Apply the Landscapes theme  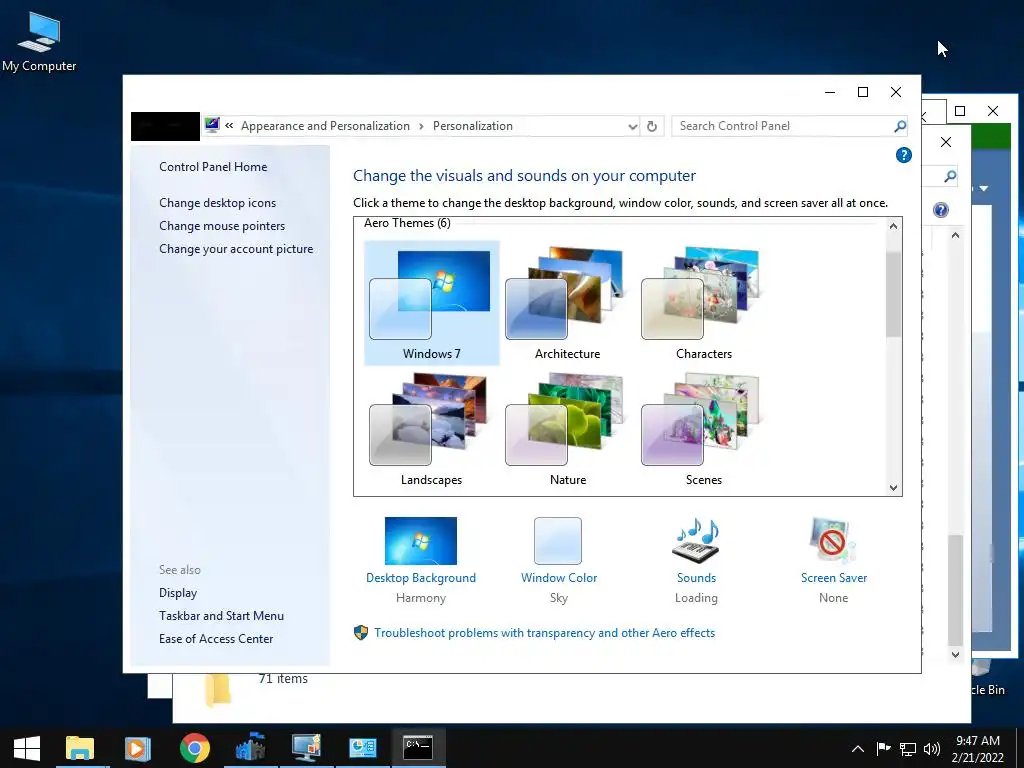click(x=431, y=430)
